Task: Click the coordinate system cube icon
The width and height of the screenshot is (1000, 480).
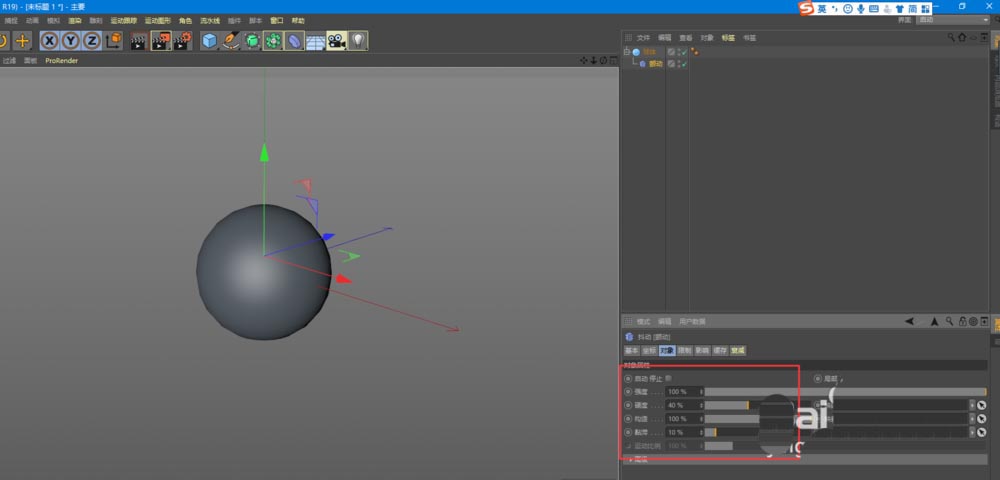Action: point(113,41)
